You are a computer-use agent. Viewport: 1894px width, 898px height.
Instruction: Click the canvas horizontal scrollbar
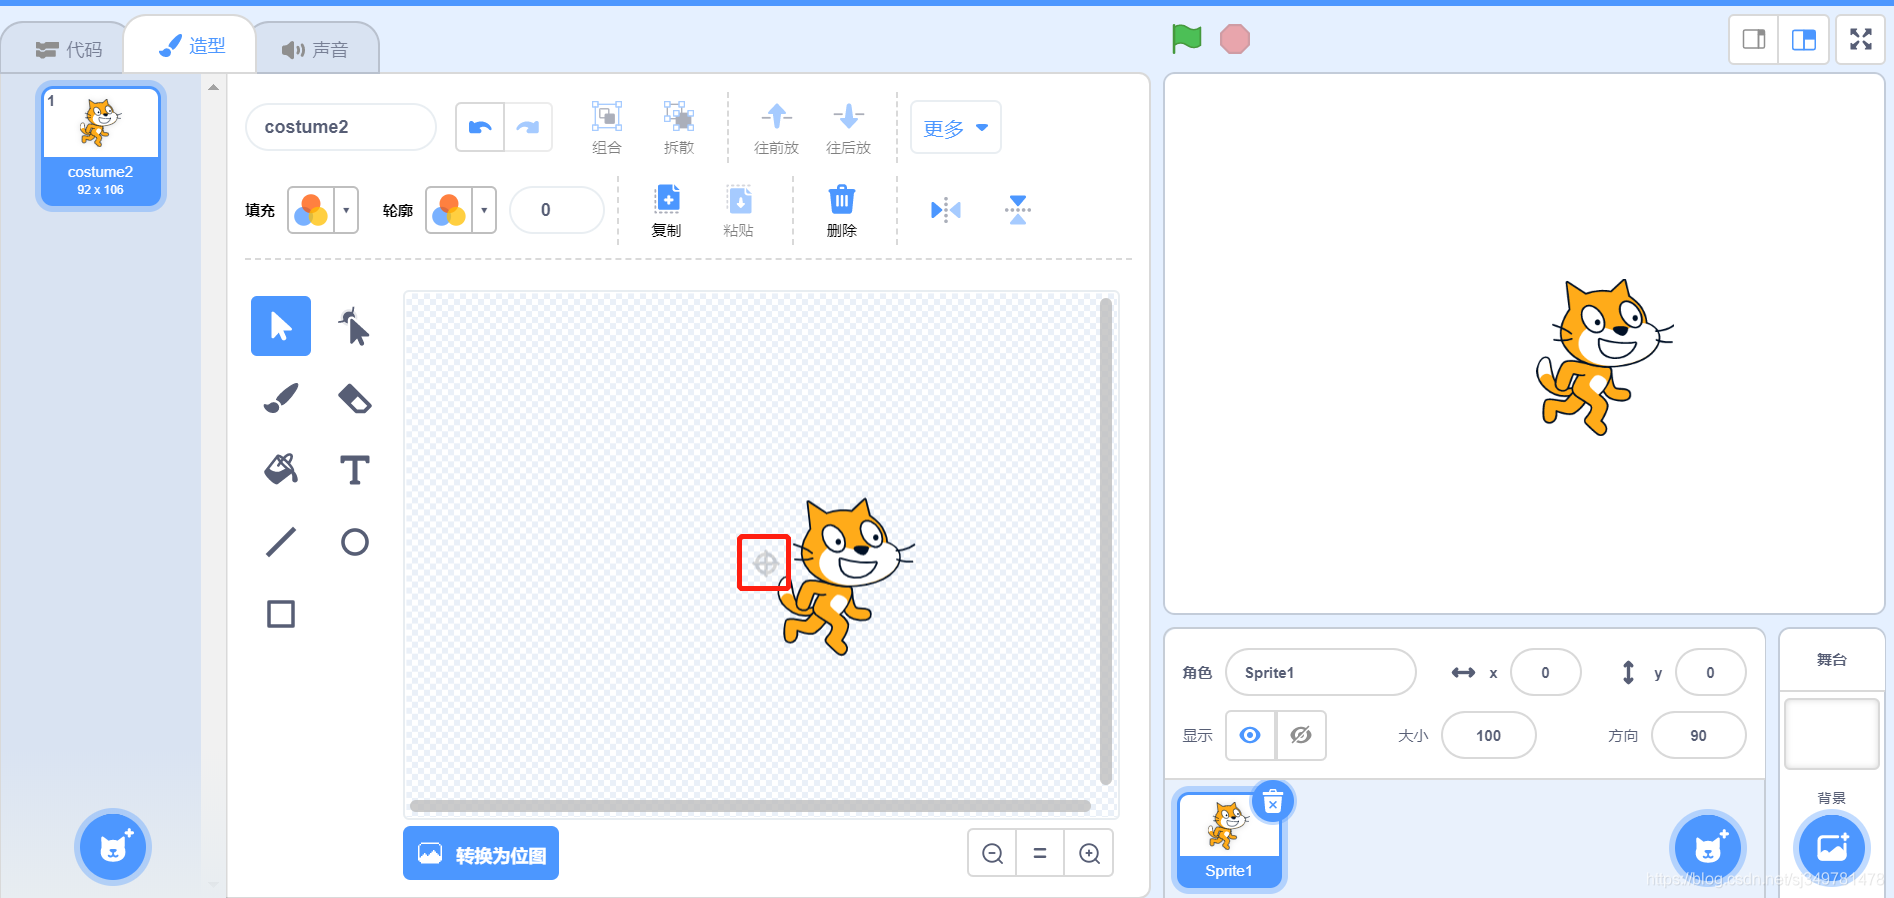[x=750, y=805]
